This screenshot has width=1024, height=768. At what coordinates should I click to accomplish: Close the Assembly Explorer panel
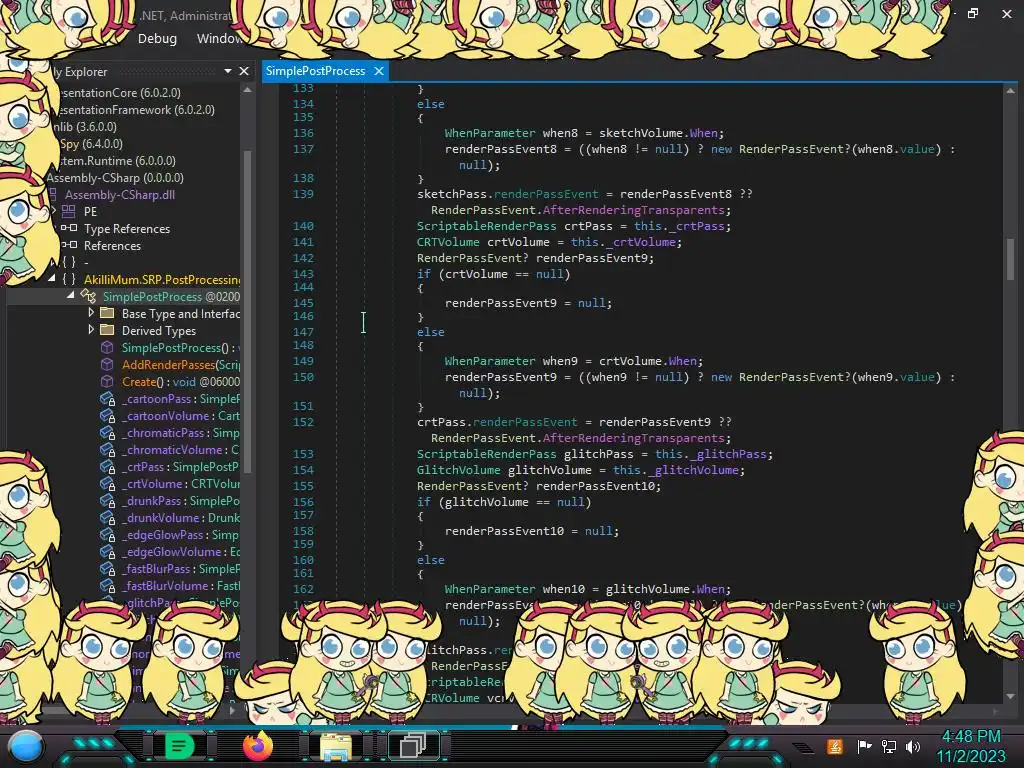(244, 71)
